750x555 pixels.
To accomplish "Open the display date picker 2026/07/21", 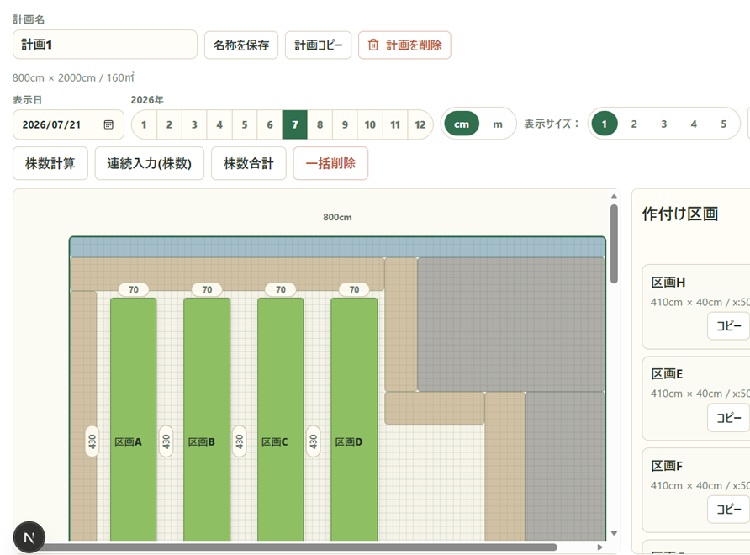I will [x=68, y=125].
